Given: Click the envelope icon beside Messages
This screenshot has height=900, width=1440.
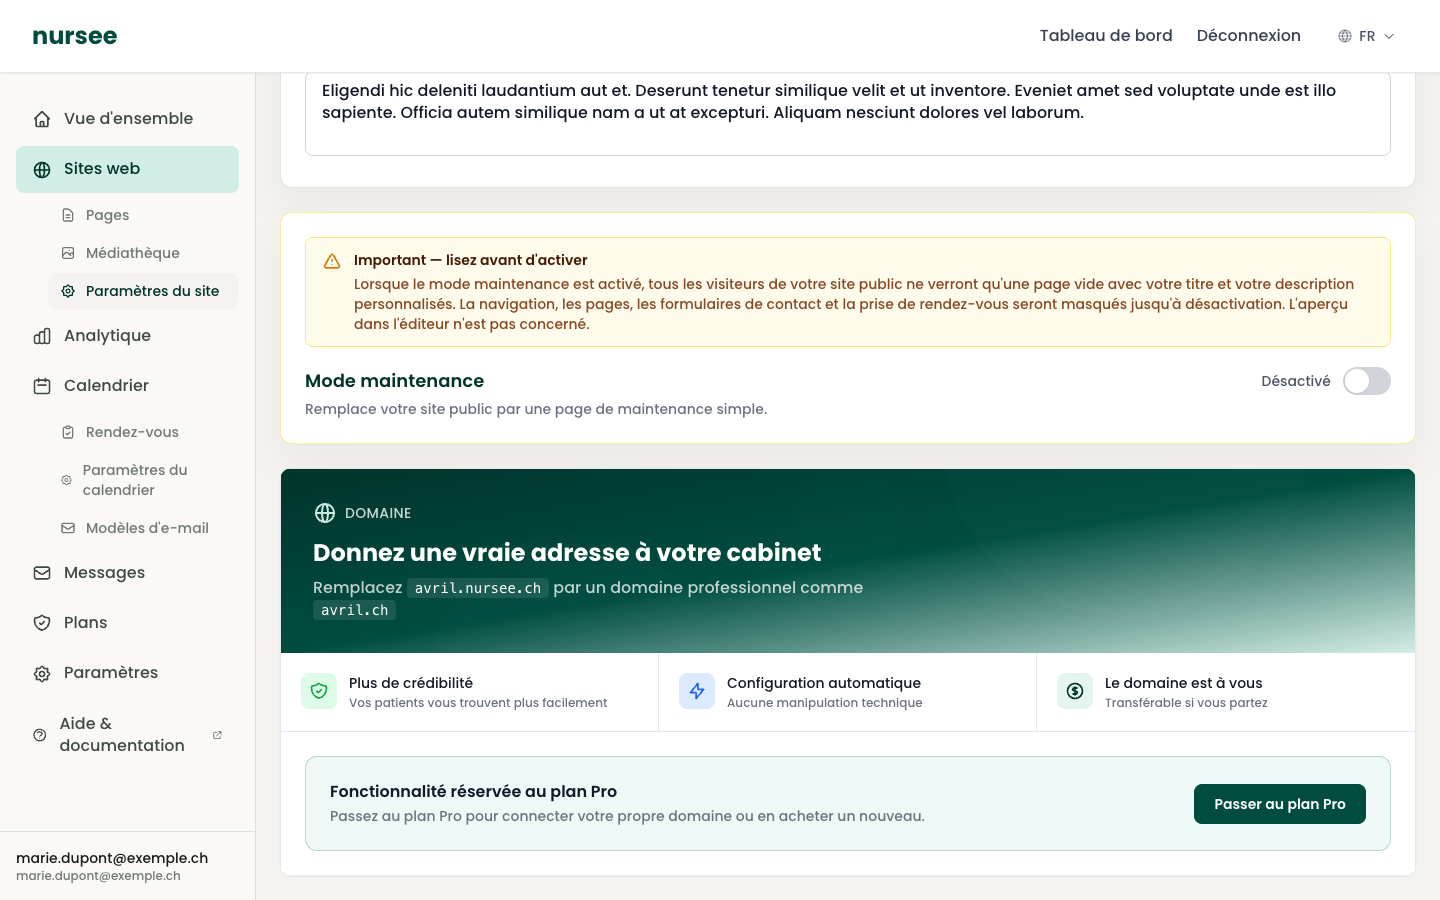Looking at the screenshot, I should tap(42, 573).
